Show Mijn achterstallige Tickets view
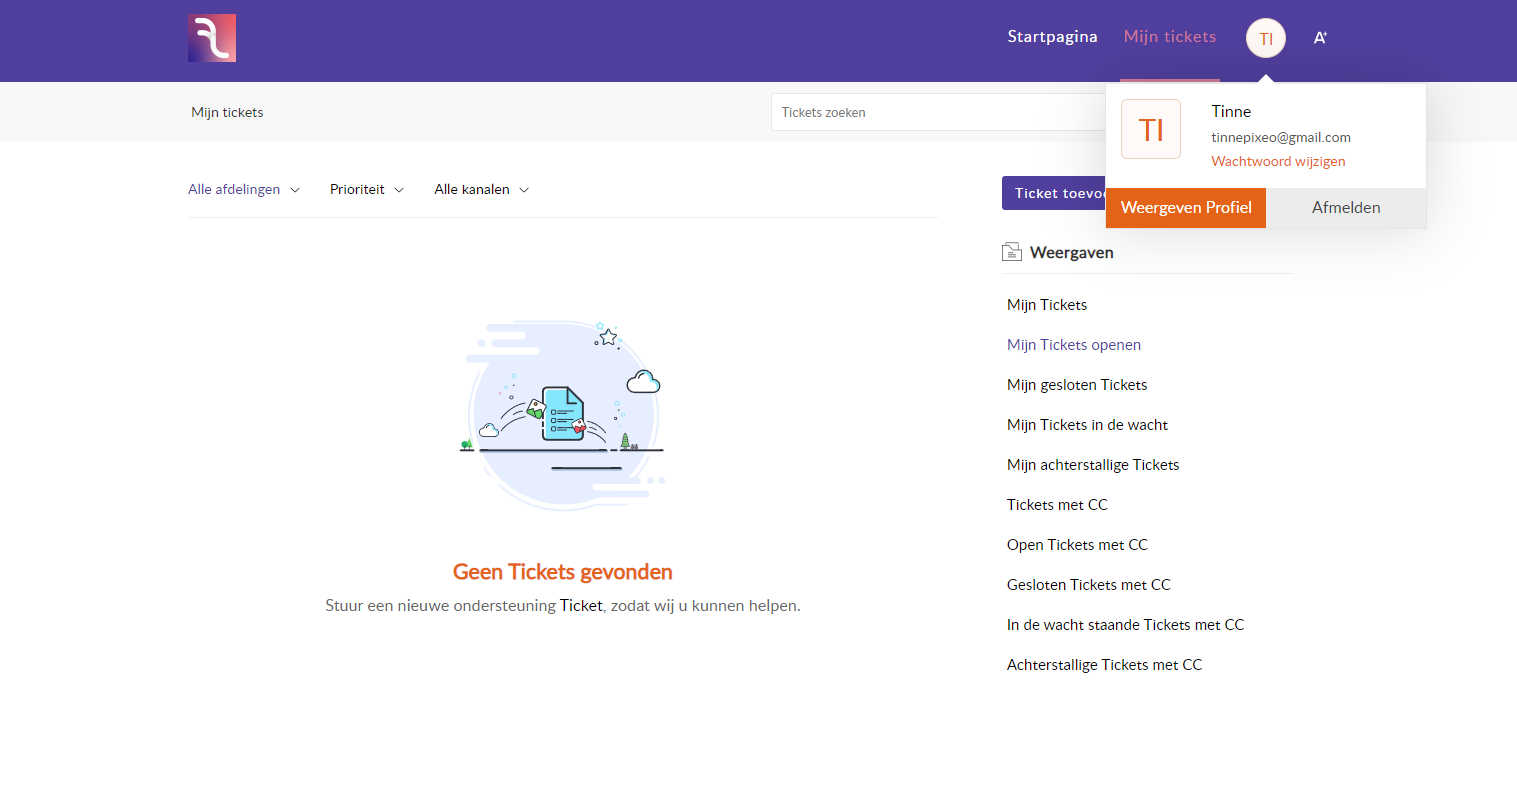Image resolution: width=1517 pixels, height=803 pixels. tap(1093, 465)
